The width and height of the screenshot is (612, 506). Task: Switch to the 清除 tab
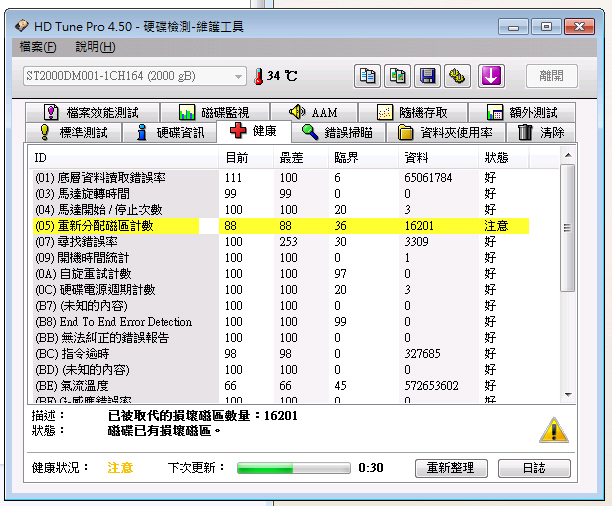[x=541, y=132]
